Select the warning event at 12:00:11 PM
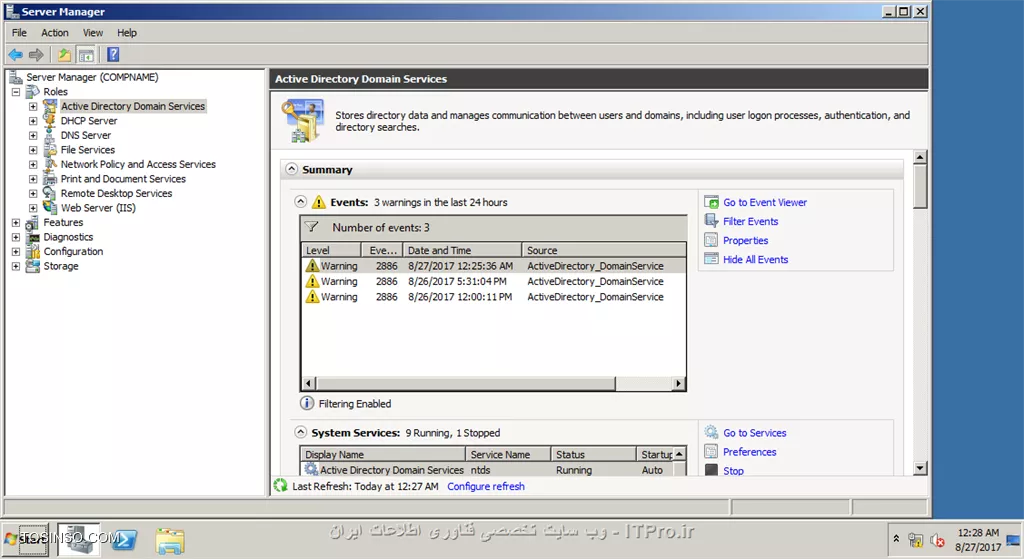The image size is (1024, 559). 494,296
